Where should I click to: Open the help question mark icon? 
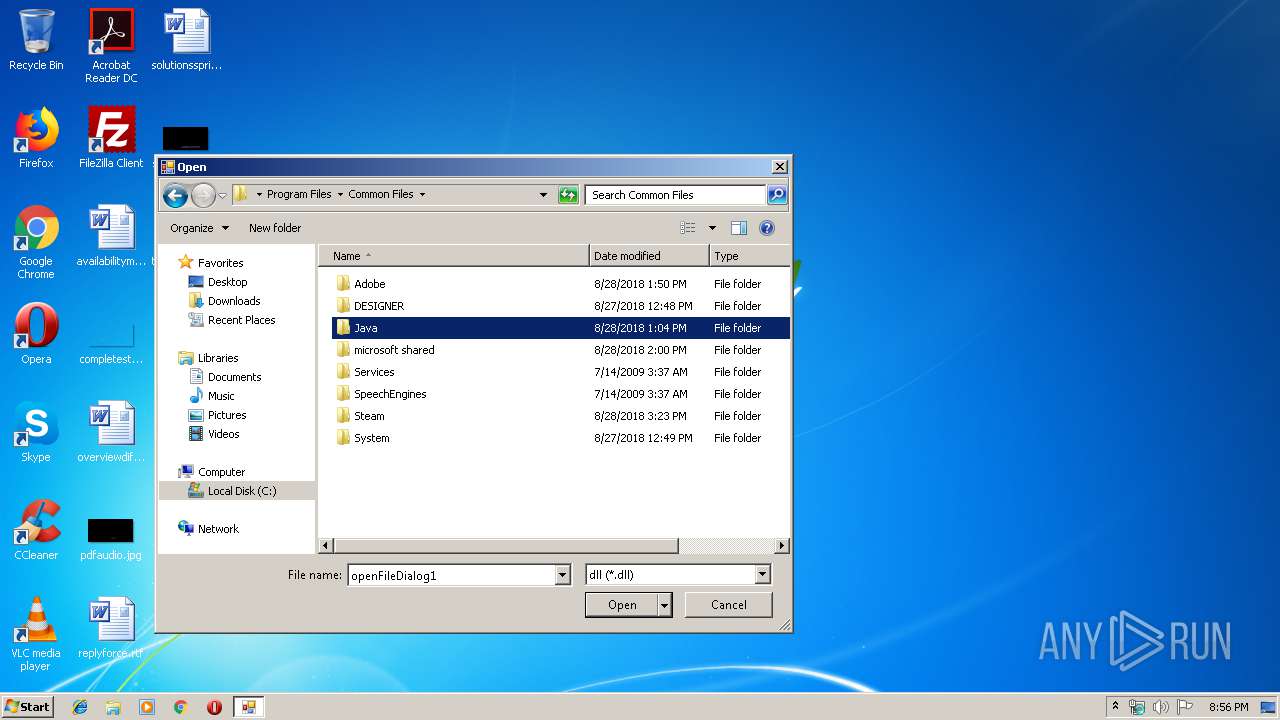[767, 228]
